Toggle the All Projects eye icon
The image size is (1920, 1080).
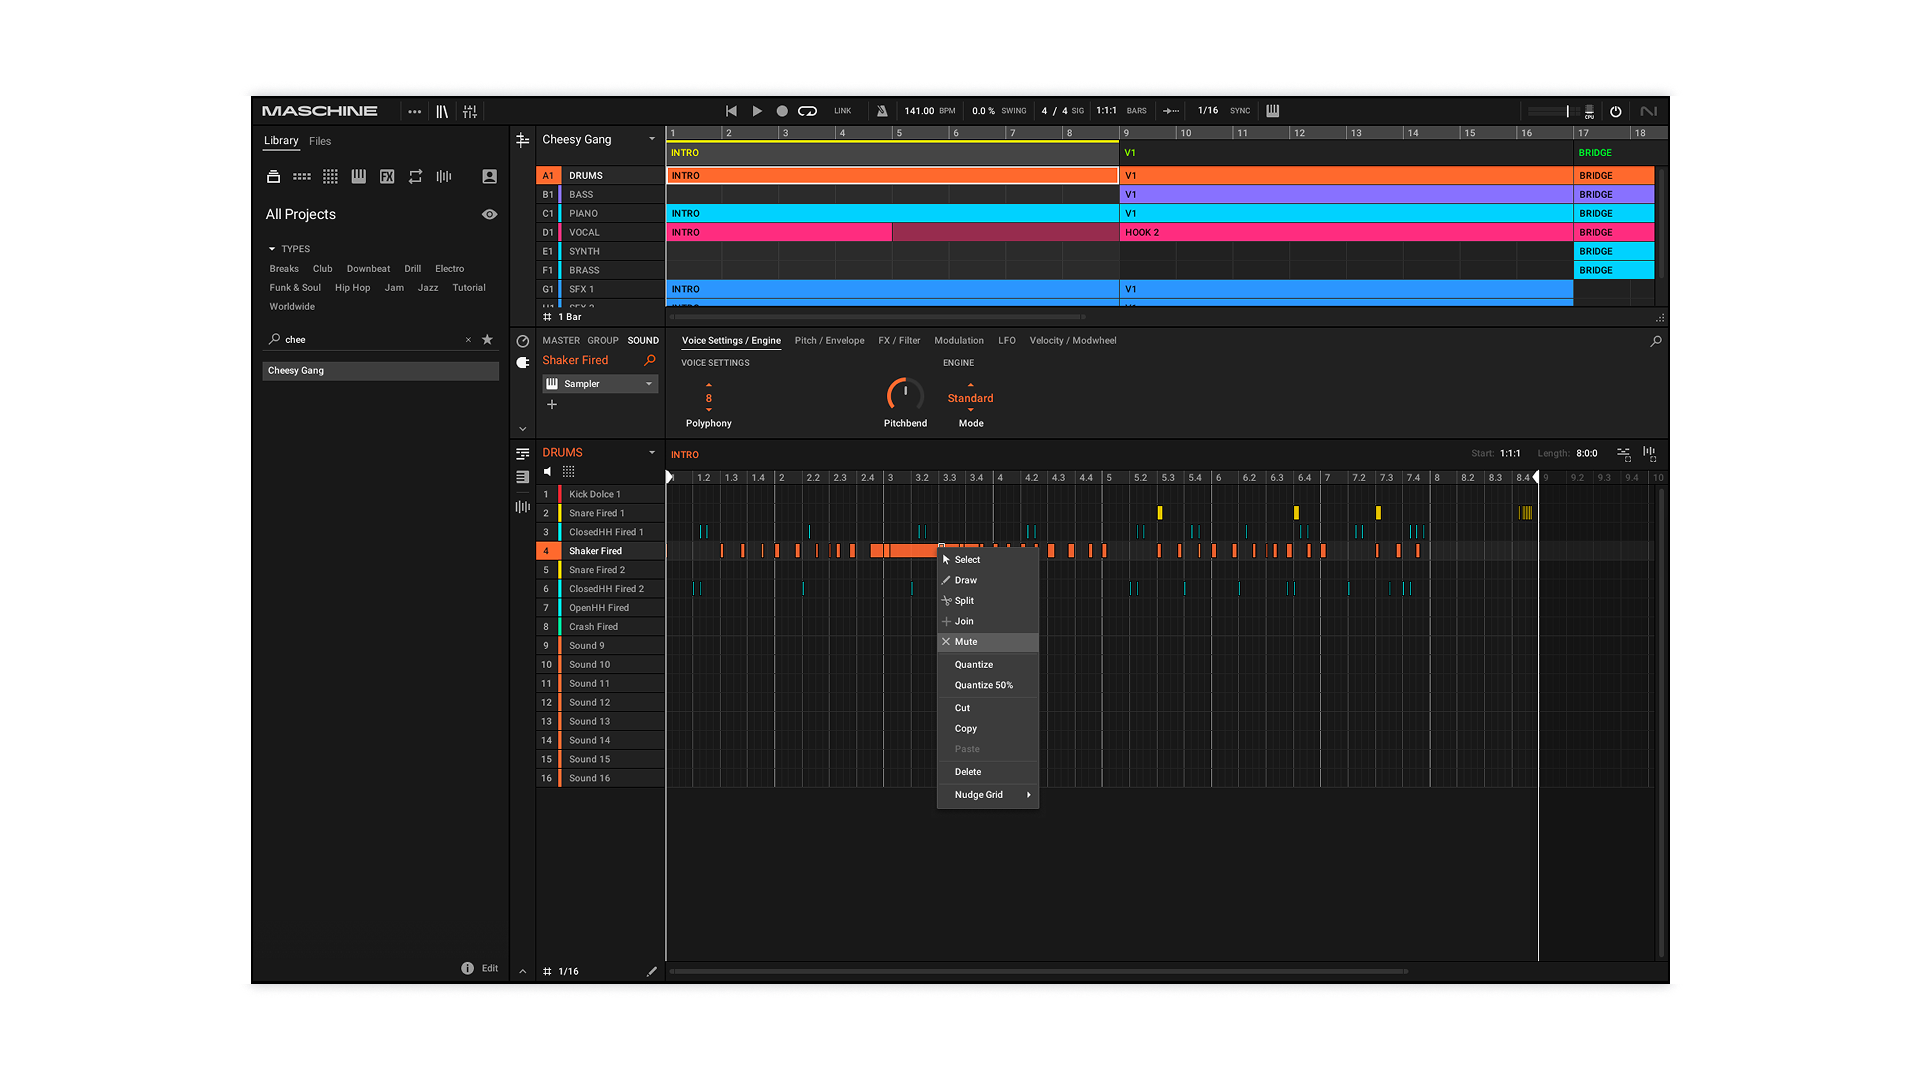489,214
